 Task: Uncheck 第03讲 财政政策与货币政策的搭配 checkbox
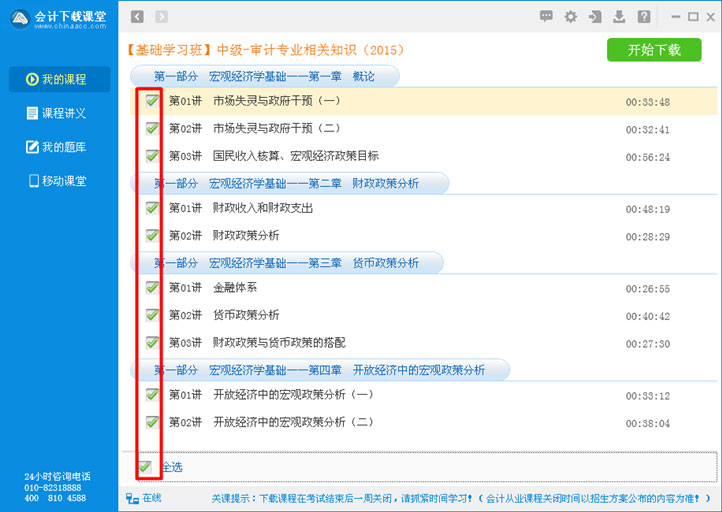[x=152, y=343]
